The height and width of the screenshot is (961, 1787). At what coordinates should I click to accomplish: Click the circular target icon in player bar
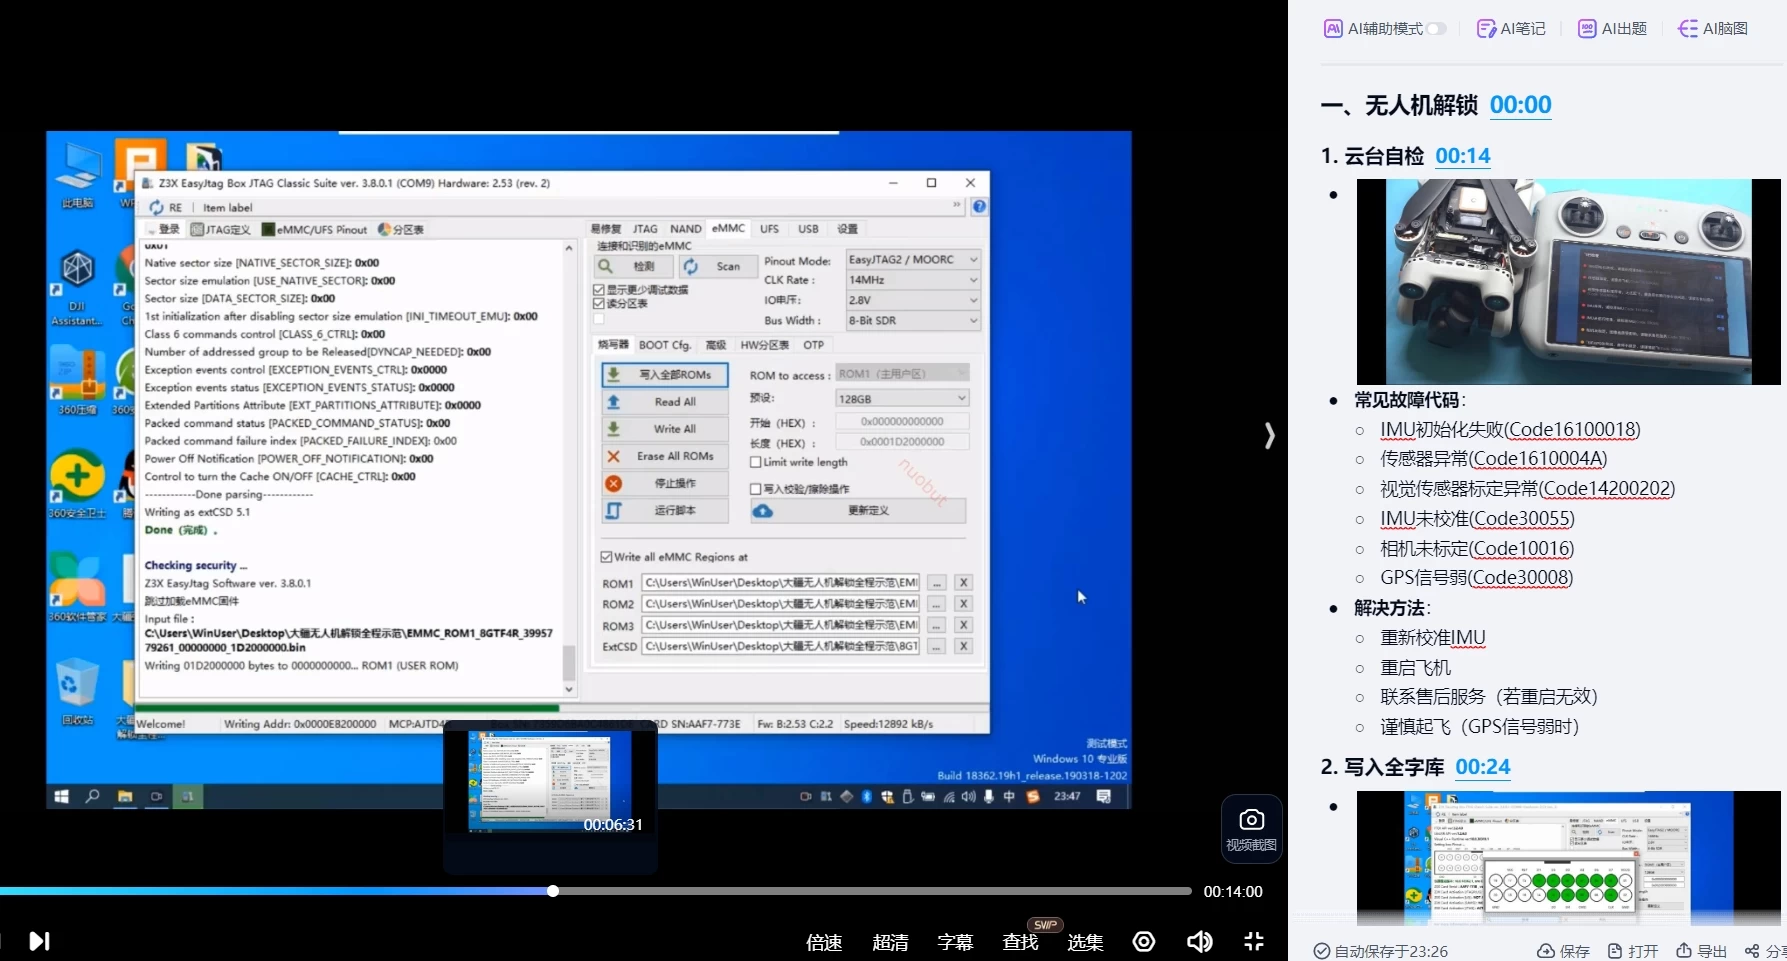pyautogui.click(x=1144, y=941)
